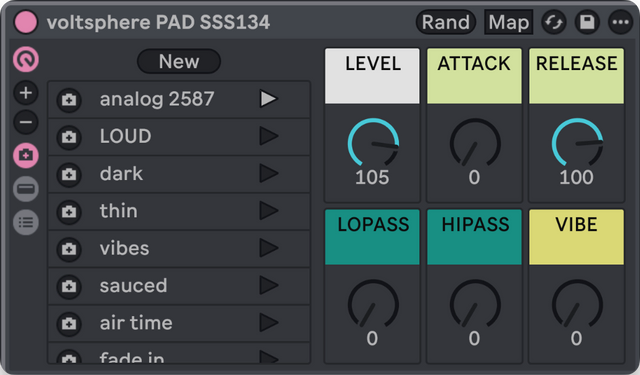The image size is (640, 375).
Task: Launch the analog 2587 variation
Action: tap(269, 99)
